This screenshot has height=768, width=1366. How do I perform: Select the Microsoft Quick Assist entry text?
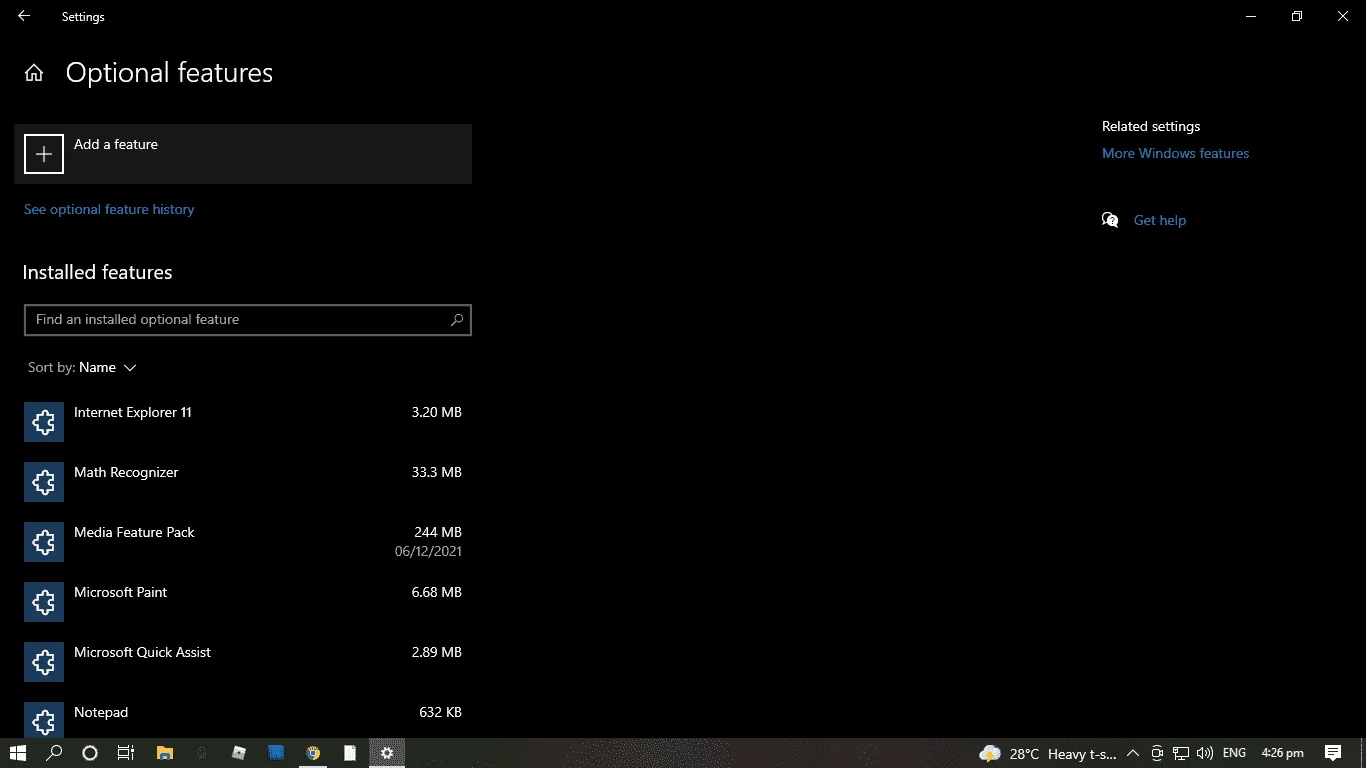(142, 652)
